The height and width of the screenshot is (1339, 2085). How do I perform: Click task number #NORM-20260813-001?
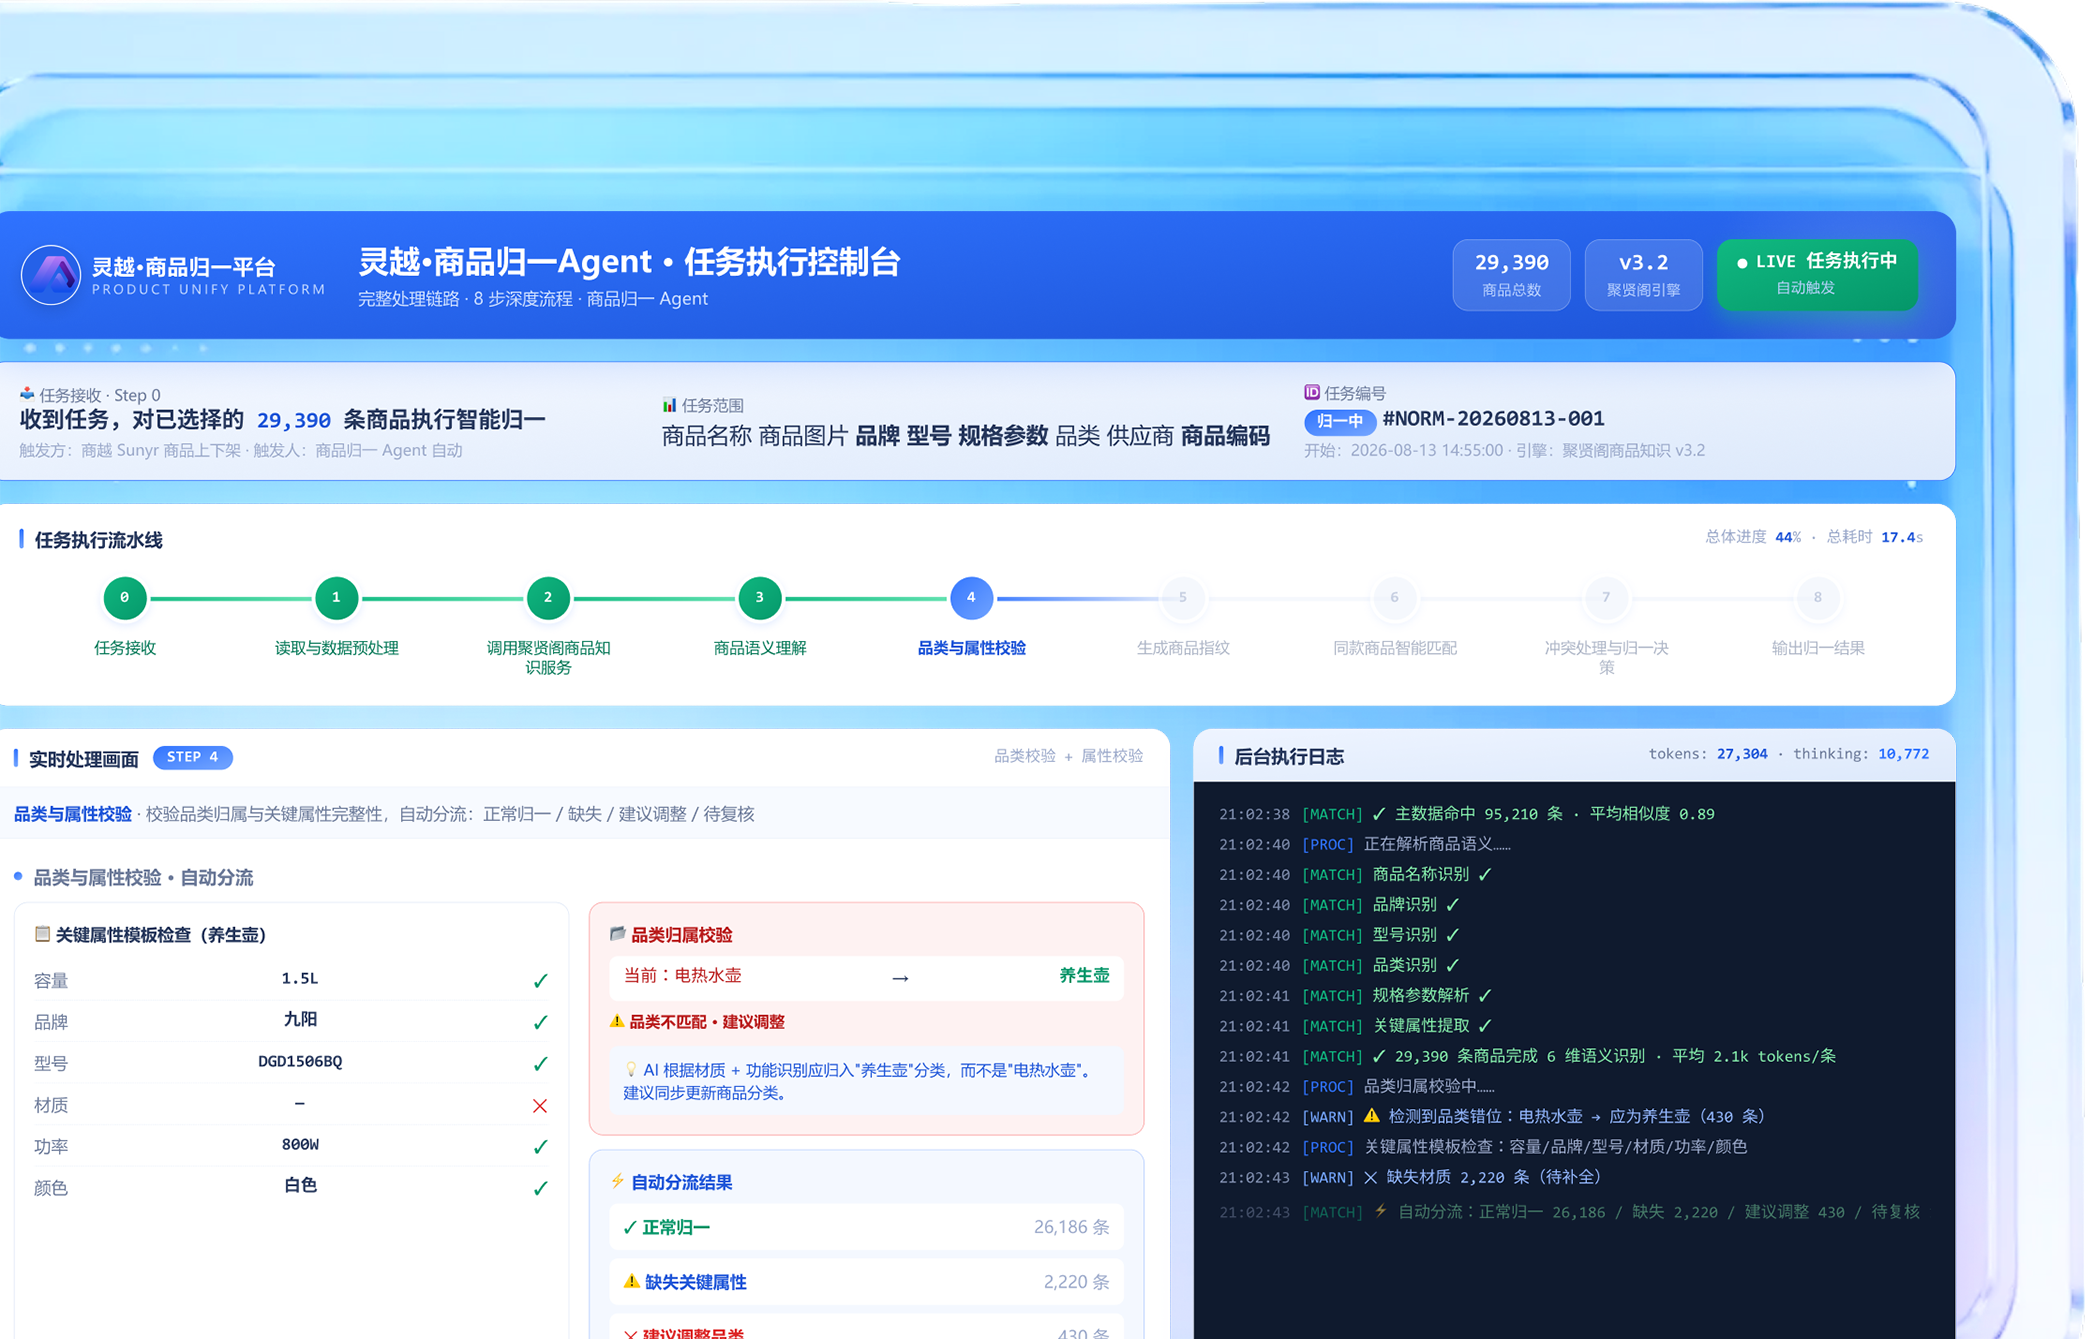(x=1493, y=419)
